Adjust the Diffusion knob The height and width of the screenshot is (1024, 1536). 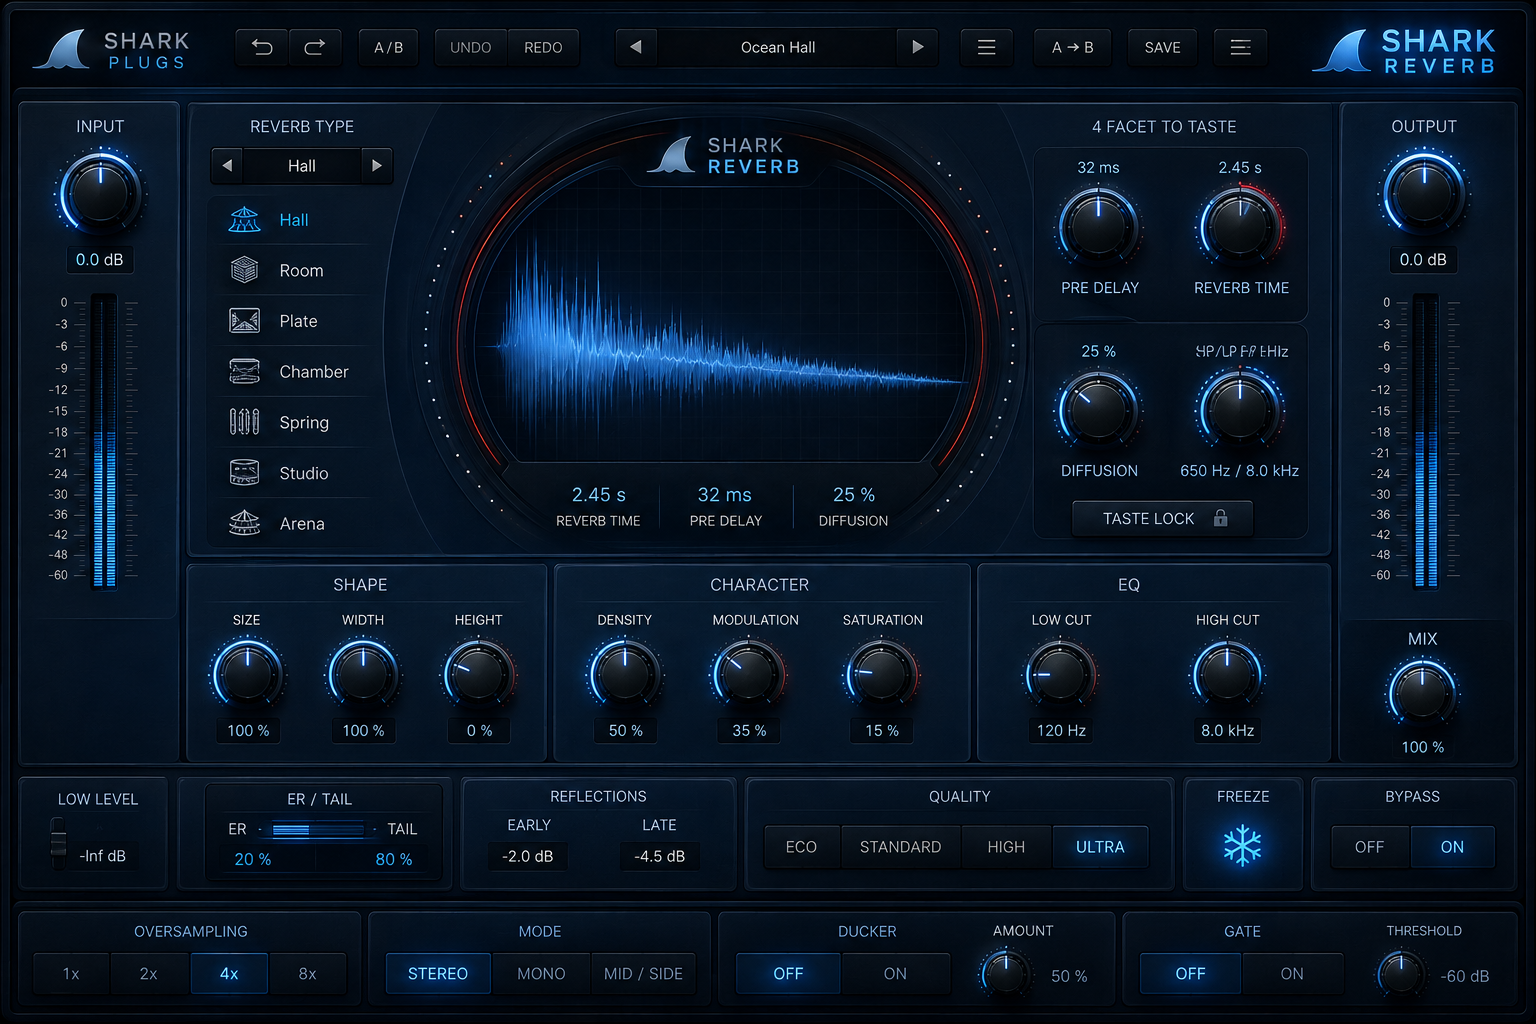pos(1098,409)
